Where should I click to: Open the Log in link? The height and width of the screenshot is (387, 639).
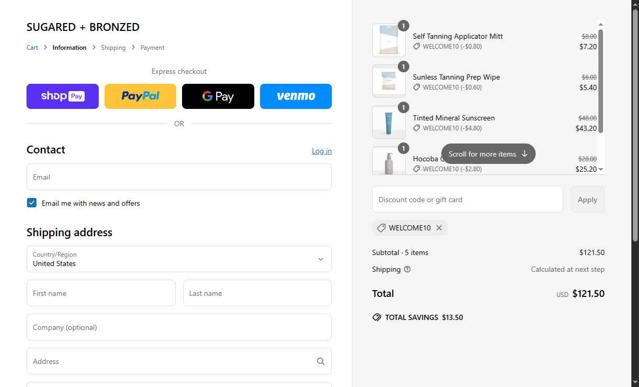322,151
